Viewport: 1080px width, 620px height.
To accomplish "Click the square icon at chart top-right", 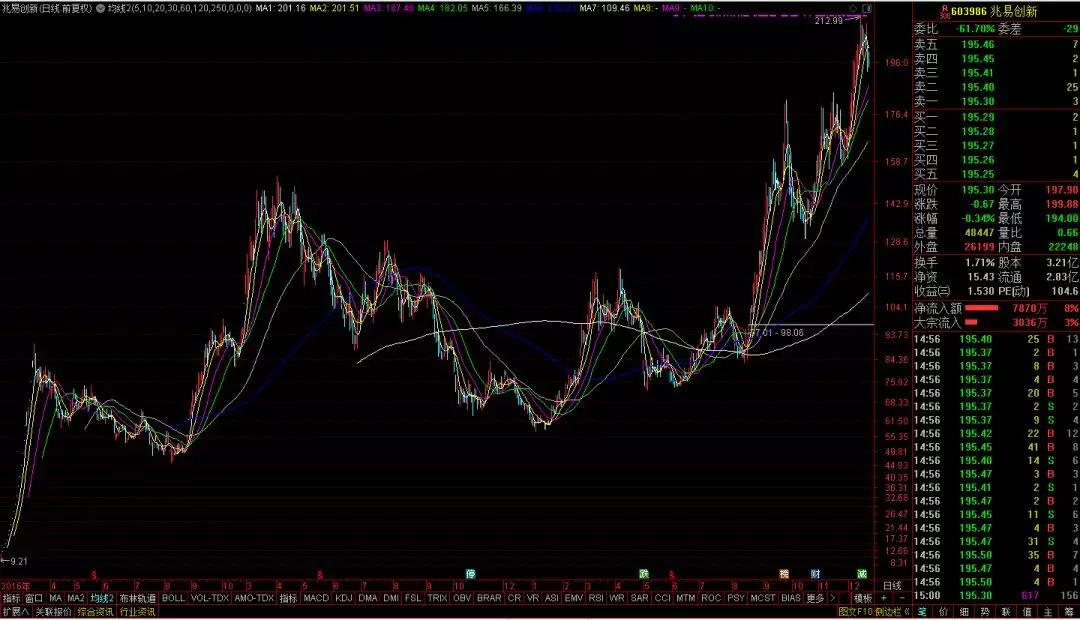I will [x=866, y=8].
